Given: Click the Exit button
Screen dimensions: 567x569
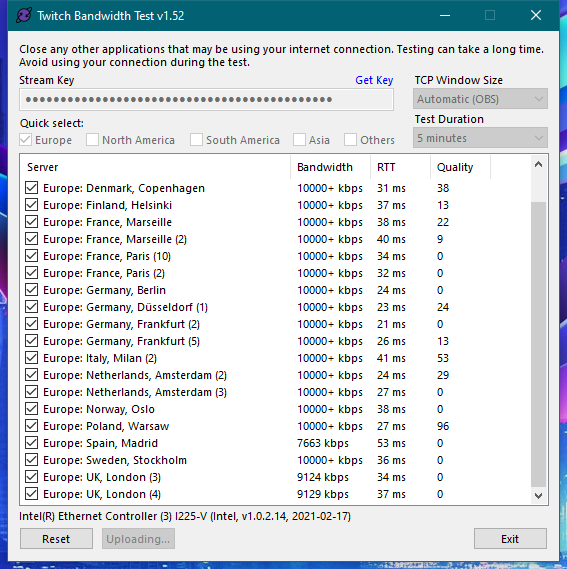Looking at the screenshot, I should pos(510,539).
